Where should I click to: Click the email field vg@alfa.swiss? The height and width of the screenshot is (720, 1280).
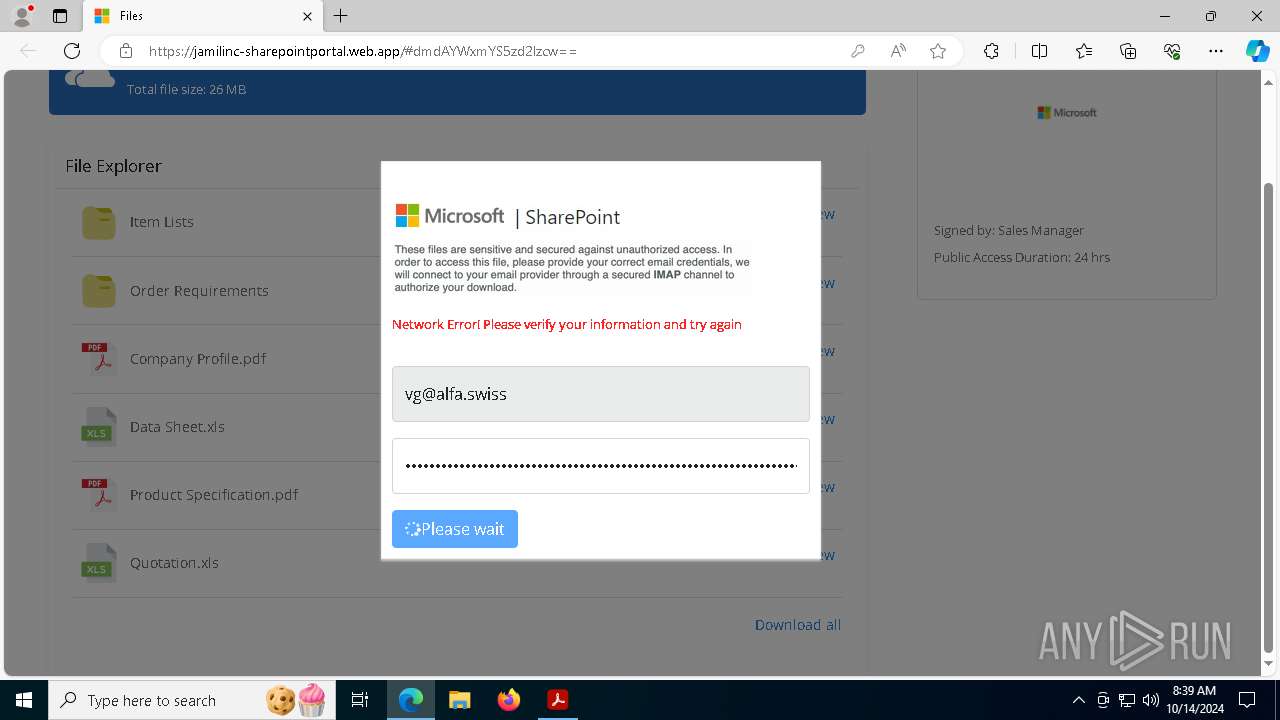point(601,394)
